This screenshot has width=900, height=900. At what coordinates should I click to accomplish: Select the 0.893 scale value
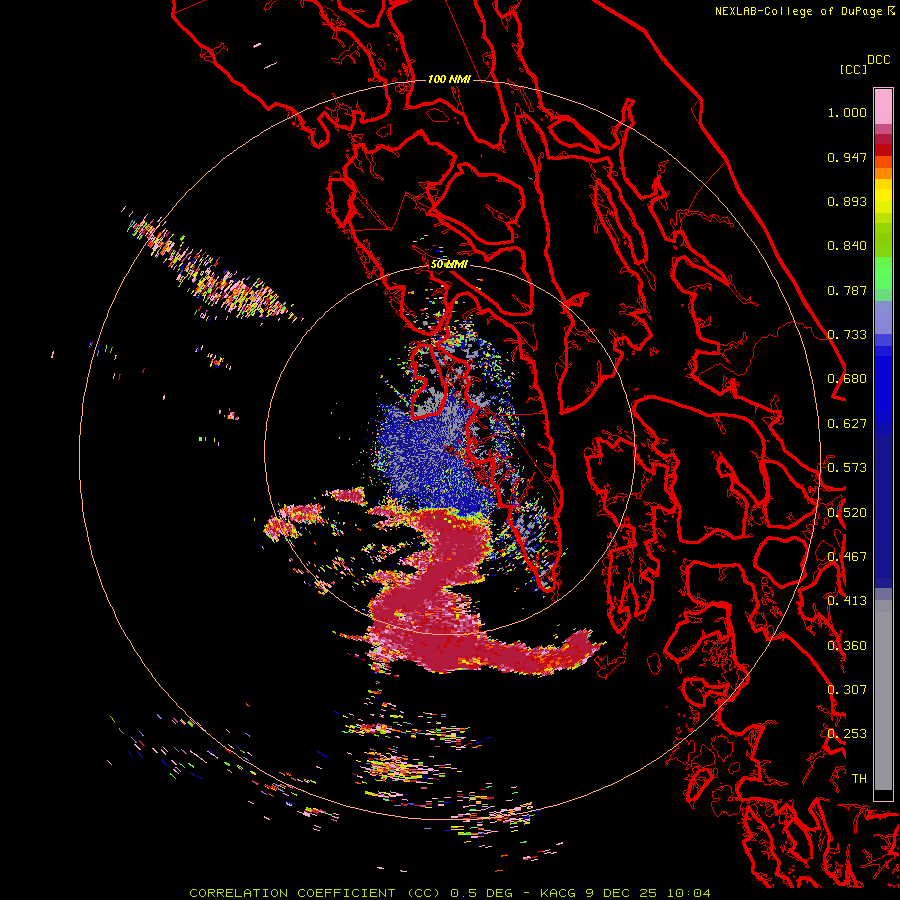pos(847,201)
